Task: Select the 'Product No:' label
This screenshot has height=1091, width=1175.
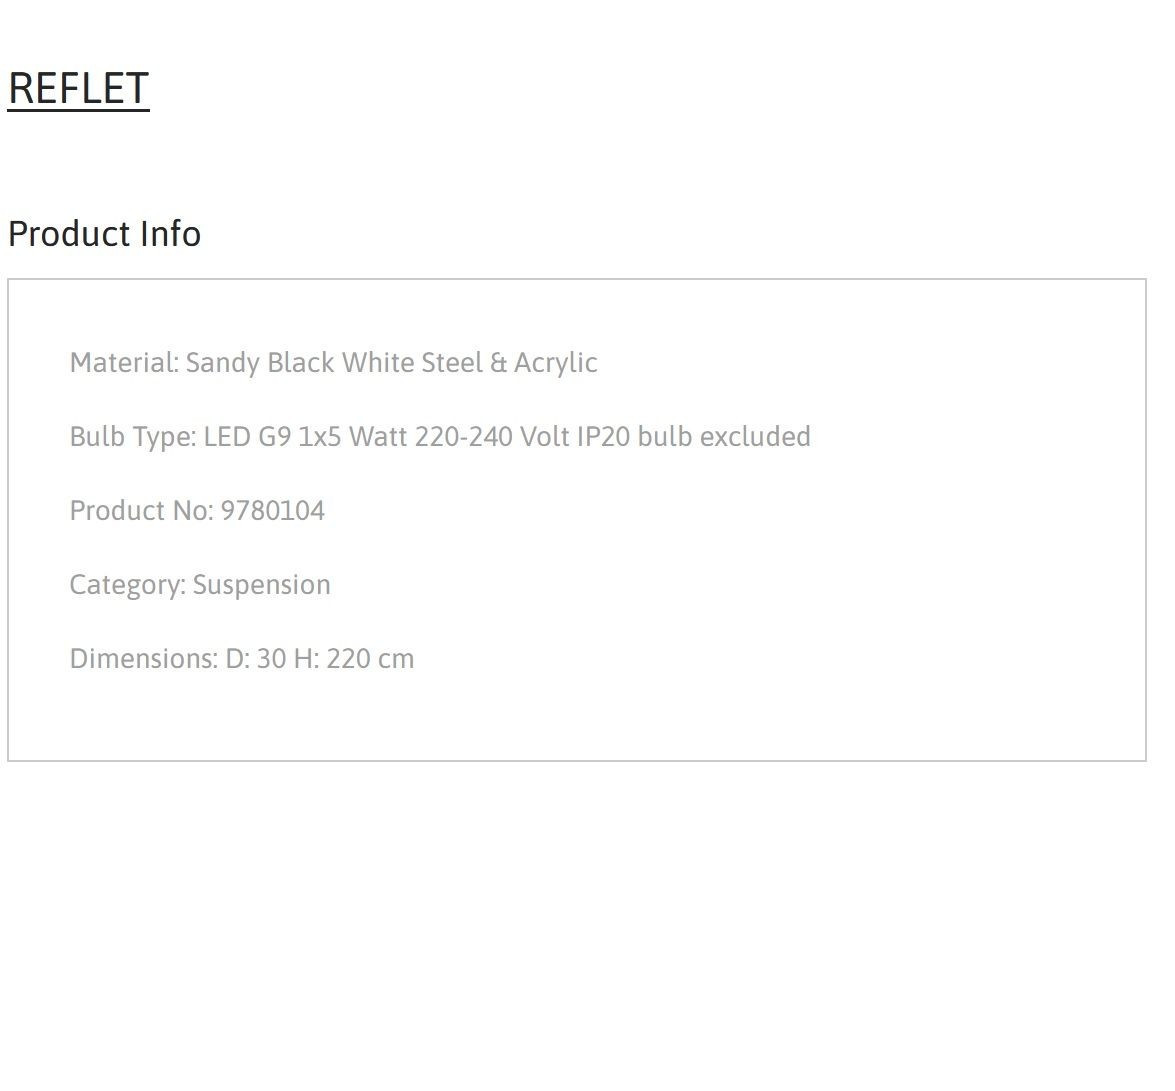Action: tap(142, 511)
